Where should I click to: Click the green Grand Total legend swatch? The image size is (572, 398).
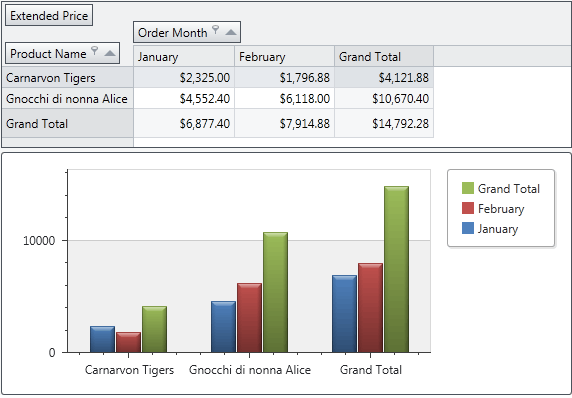468,188
